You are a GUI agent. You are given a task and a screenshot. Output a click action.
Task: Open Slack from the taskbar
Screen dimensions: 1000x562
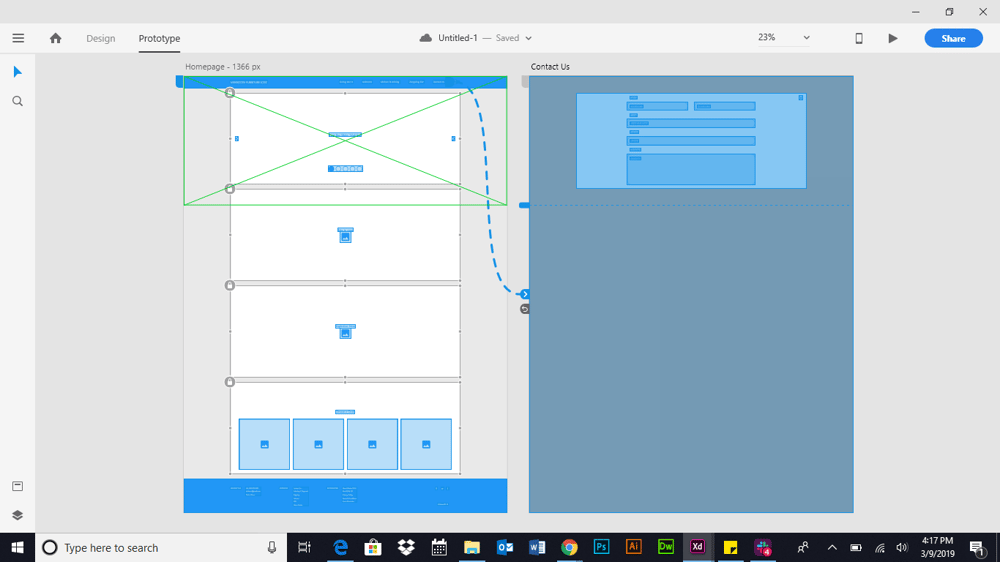763,547
